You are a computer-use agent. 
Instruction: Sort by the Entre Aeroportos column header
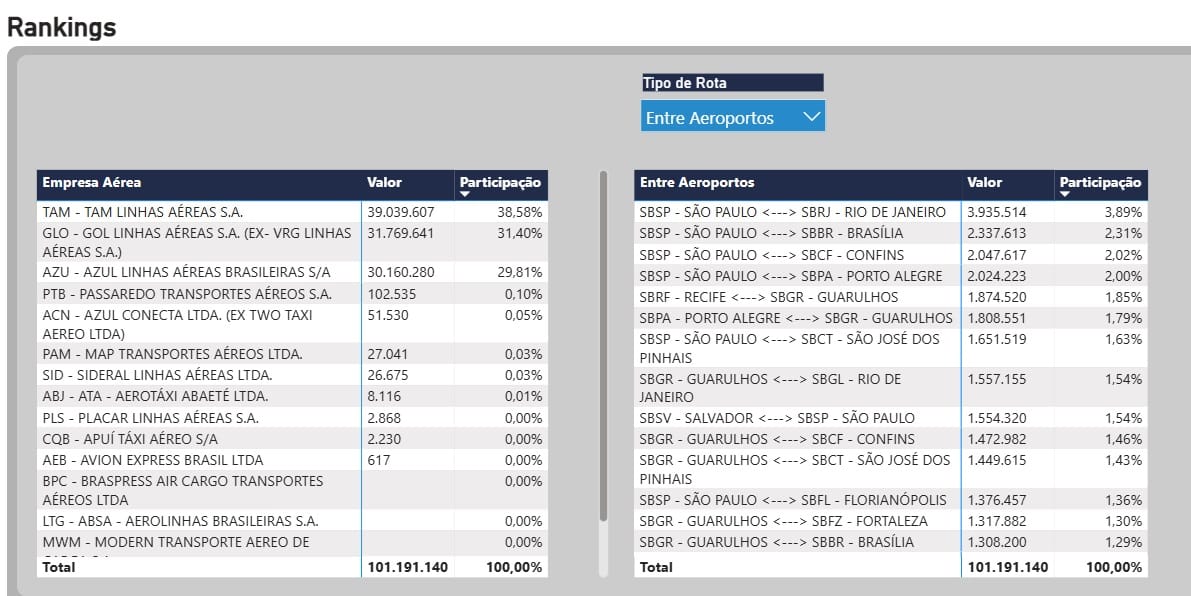pos(697,183)
